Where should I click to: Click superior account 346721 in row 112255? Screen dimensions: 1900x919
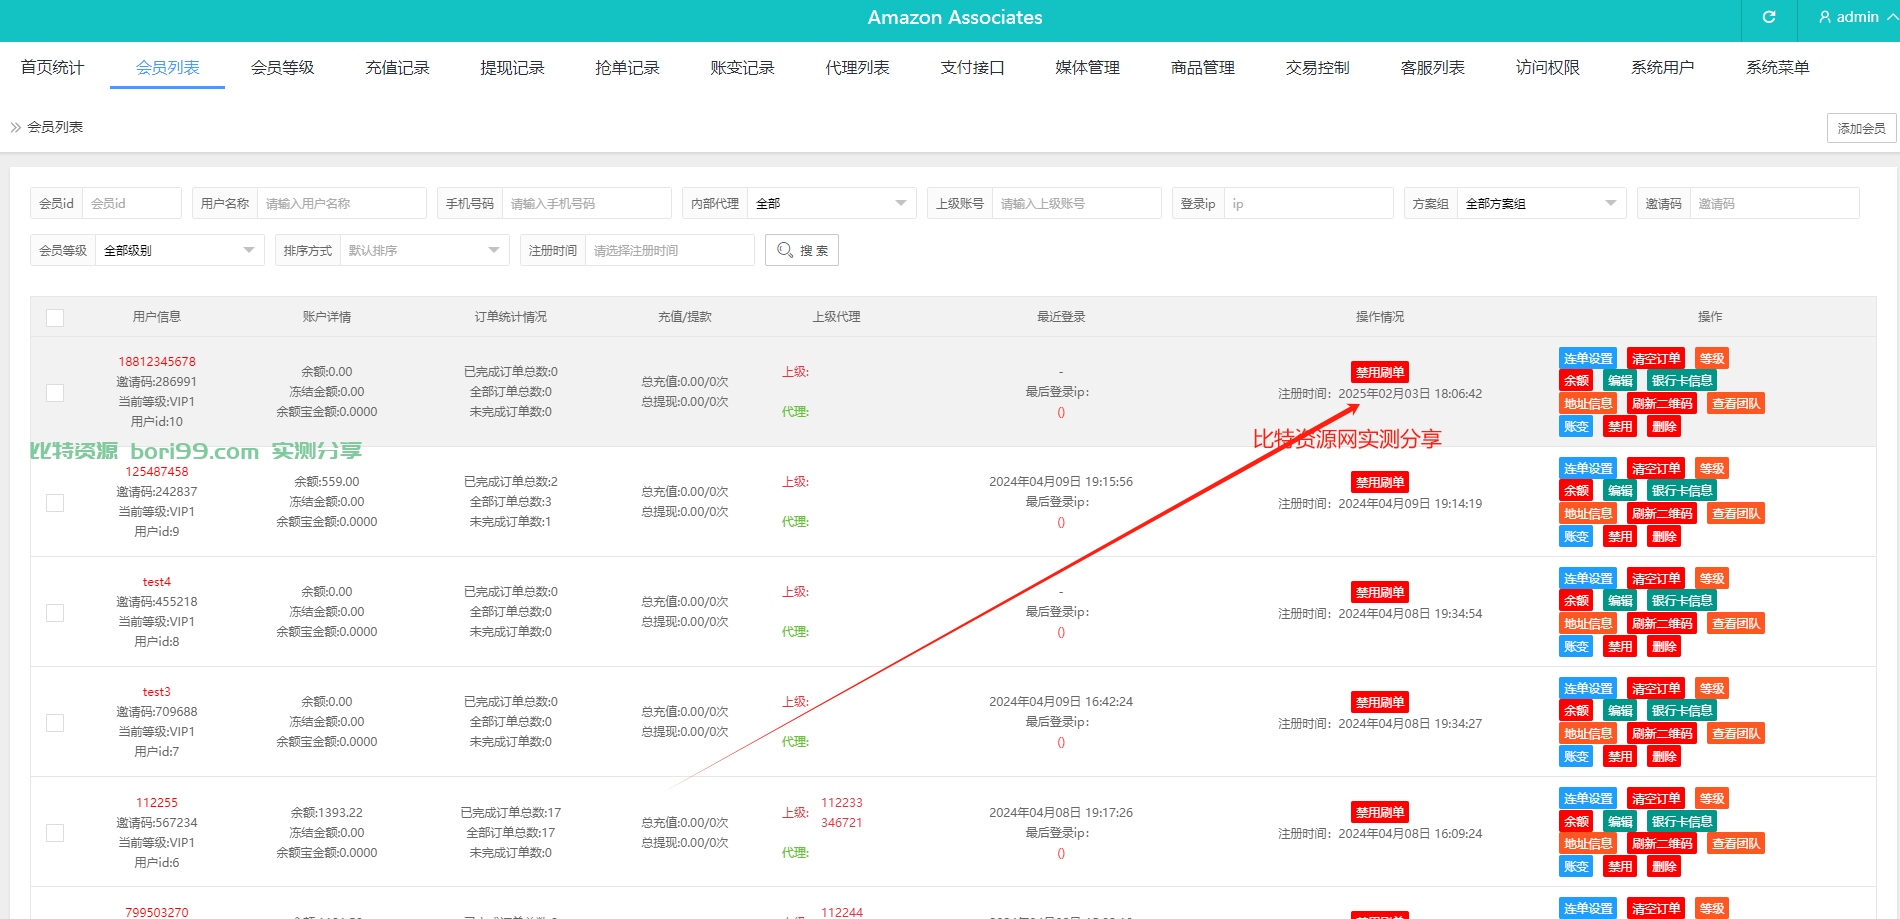pyautogui.click(x=842, y=822)
